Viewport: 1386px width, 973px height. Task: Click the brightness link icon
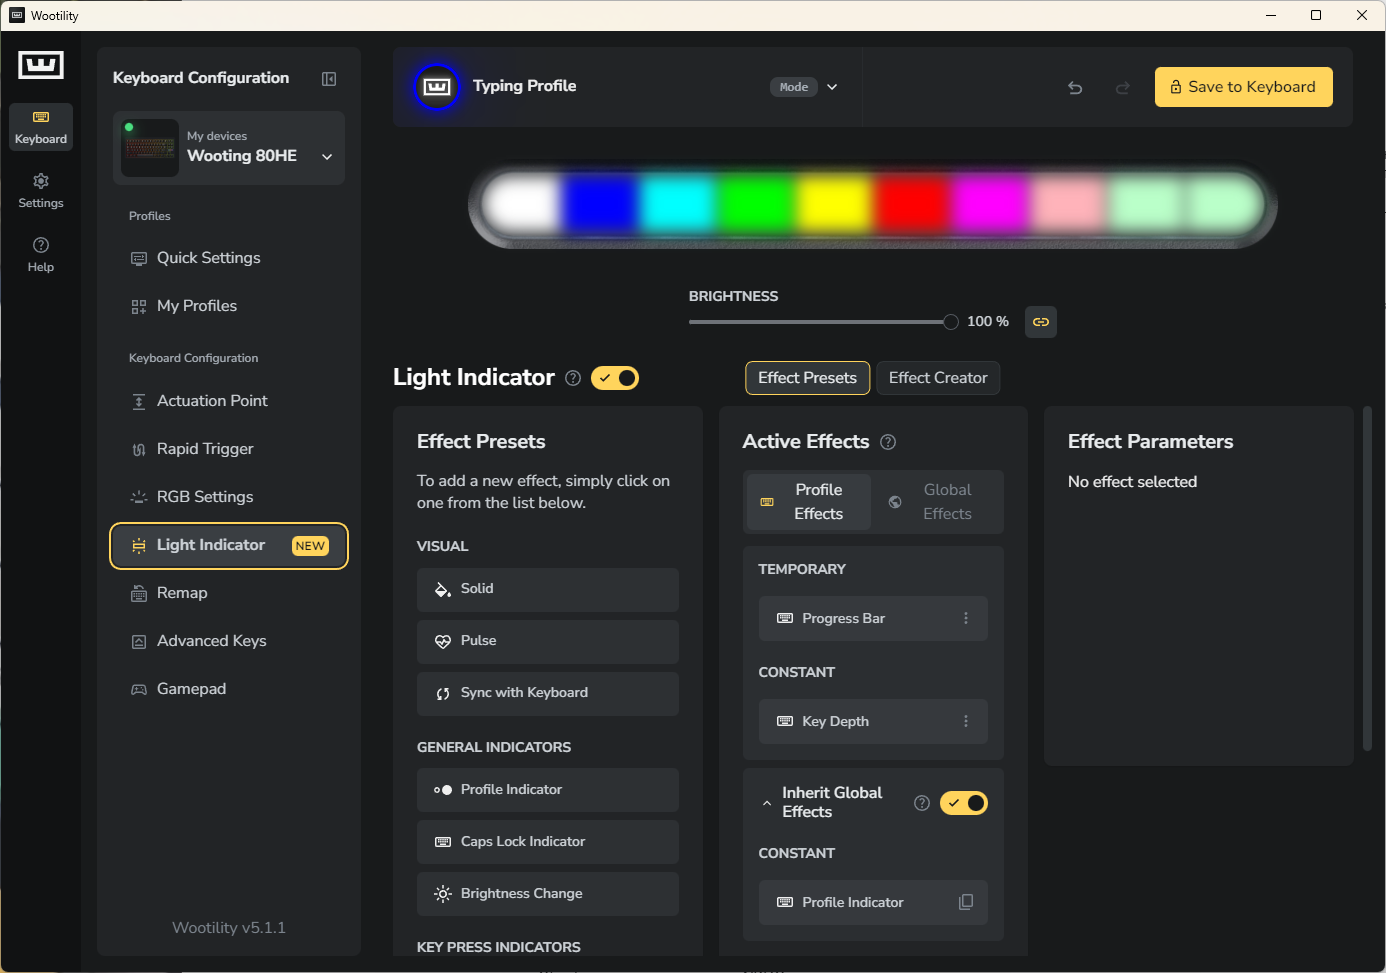1041,322
